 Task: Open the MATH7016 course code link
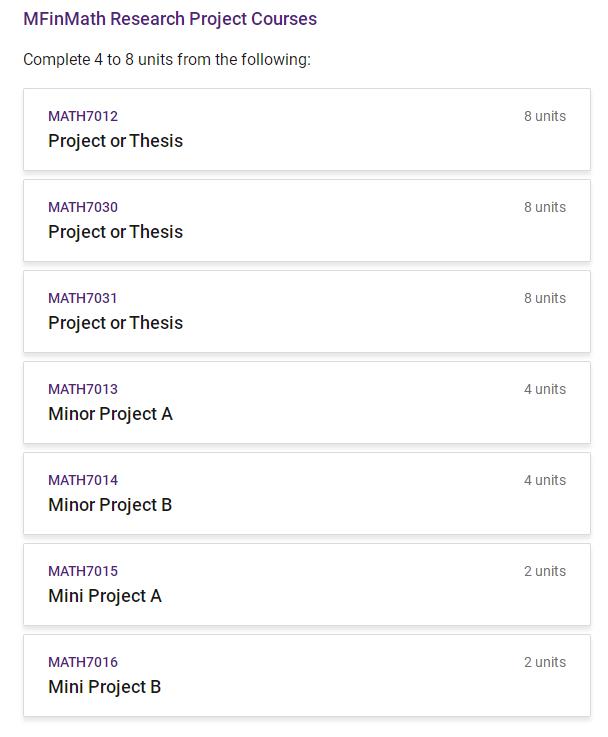click(x=83, y=662)
